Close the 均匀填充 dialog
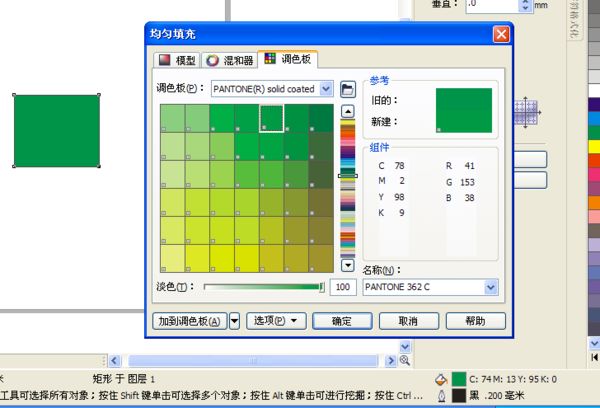The height and width of the screenshot is (408, 600). 501,34
